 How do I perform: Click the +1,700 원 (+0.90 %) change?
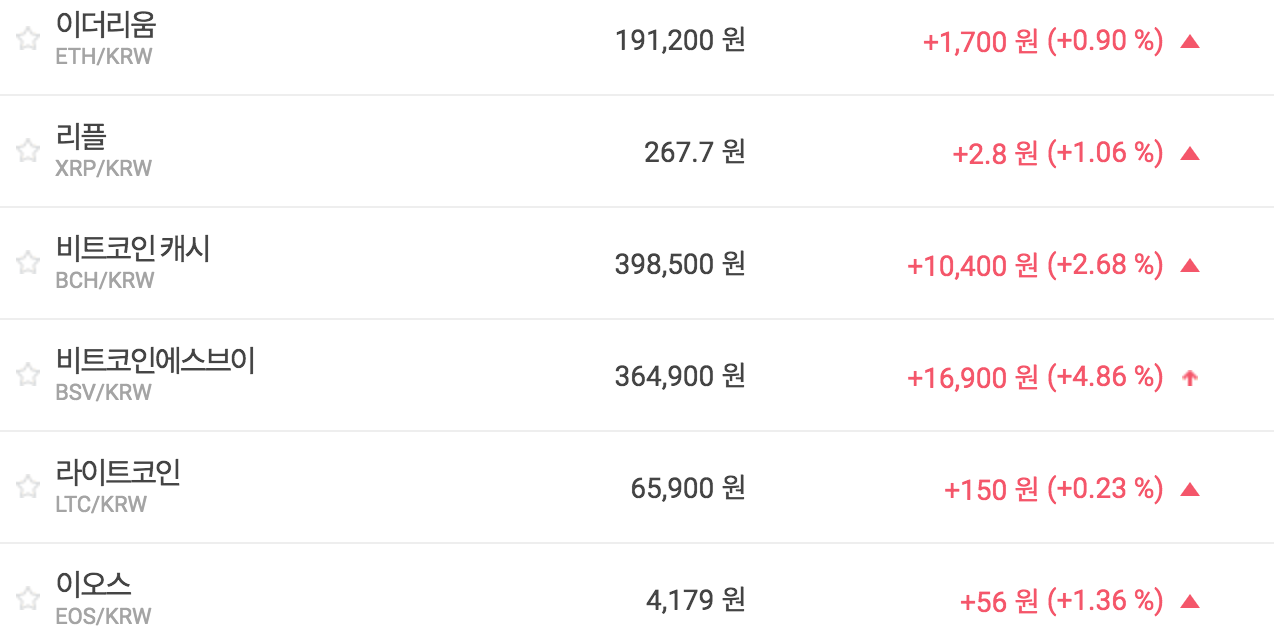(1043, 41)
